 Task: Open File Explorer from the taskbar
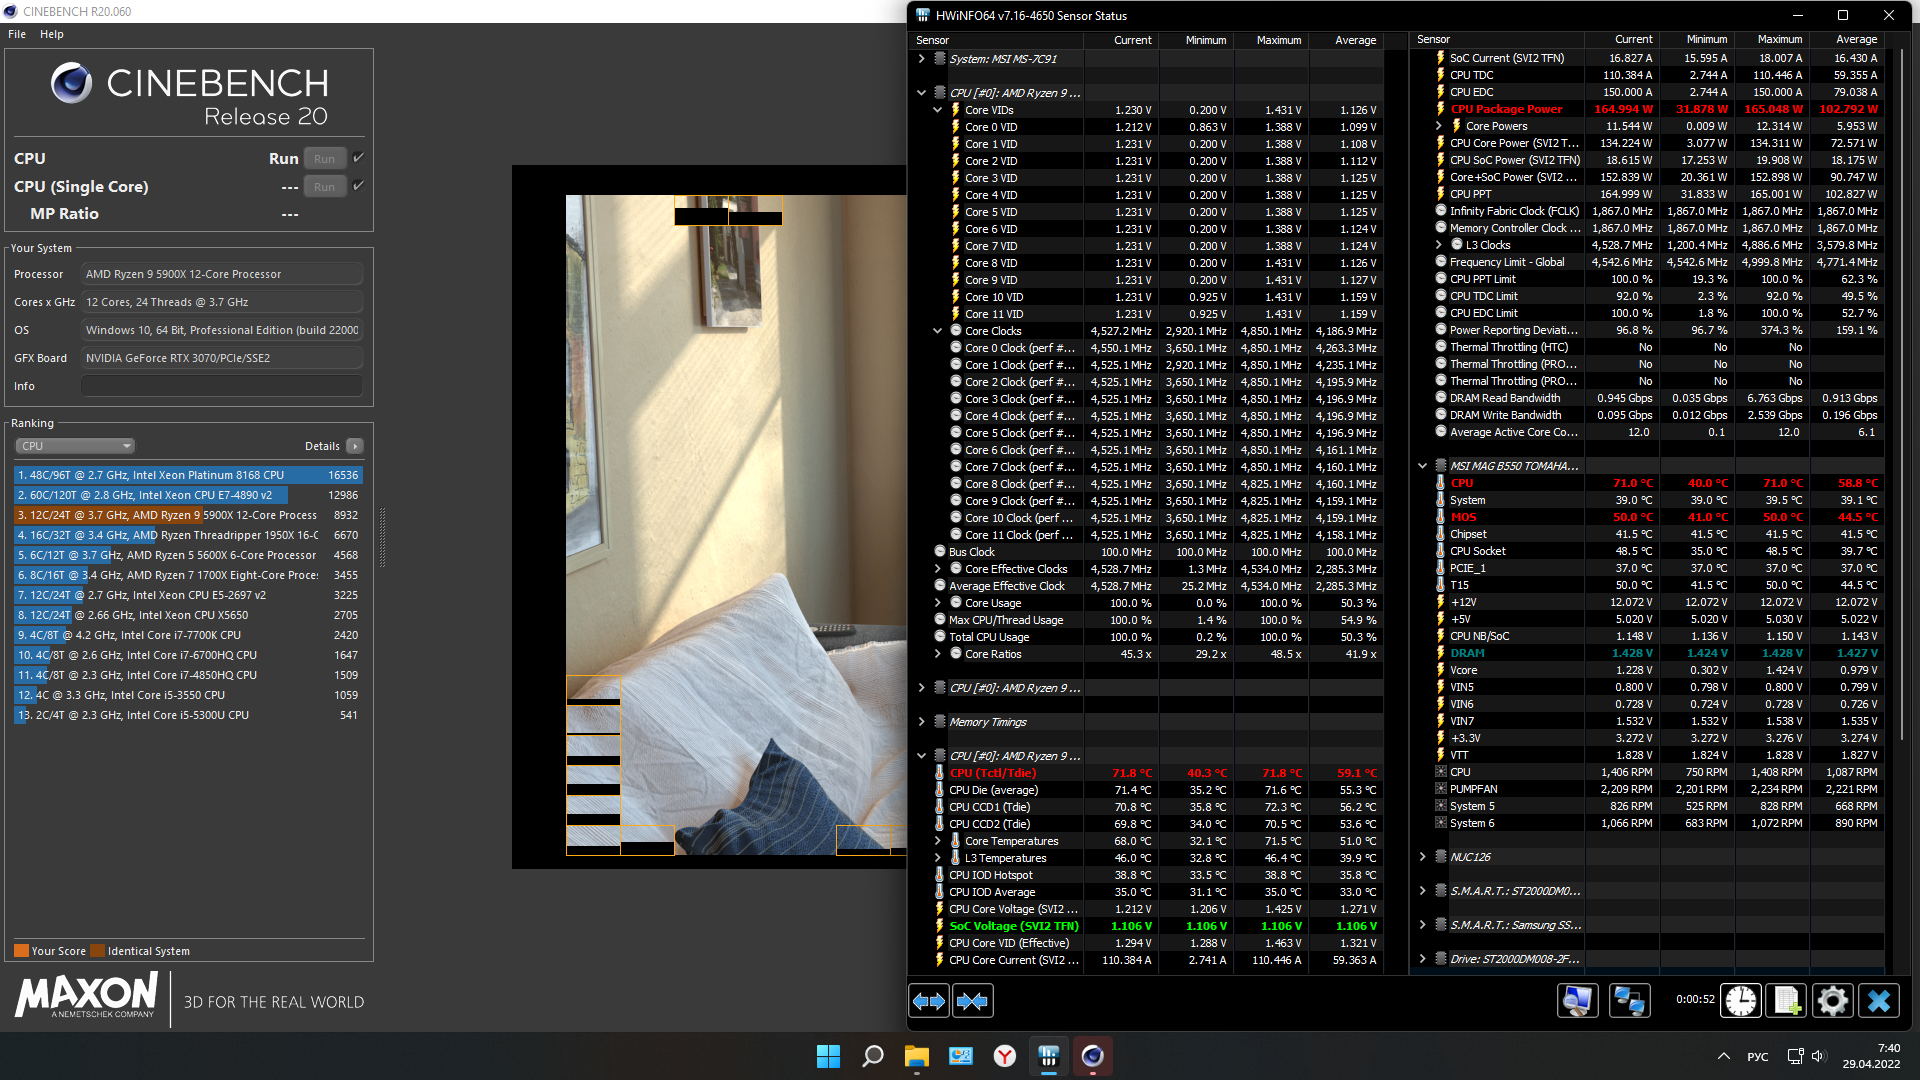pyautogui.click(x=916, y=1056)
